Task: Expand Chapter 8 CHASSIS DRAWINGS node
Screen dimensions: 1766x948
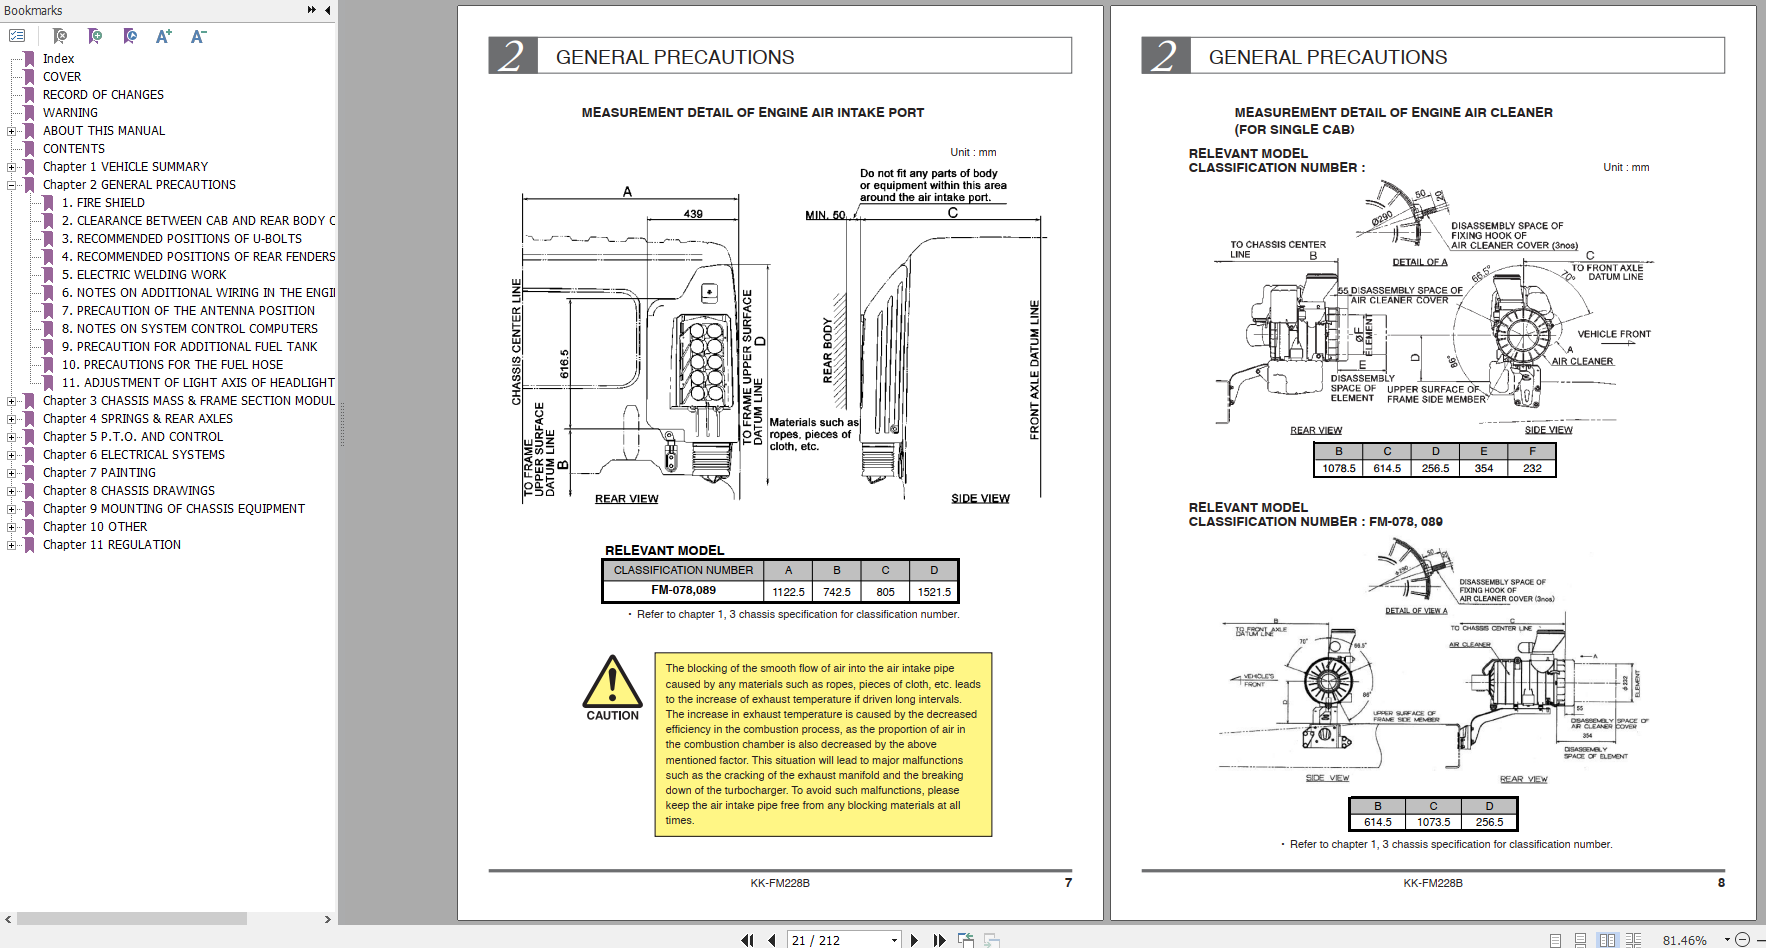Action: click(11, 491)
